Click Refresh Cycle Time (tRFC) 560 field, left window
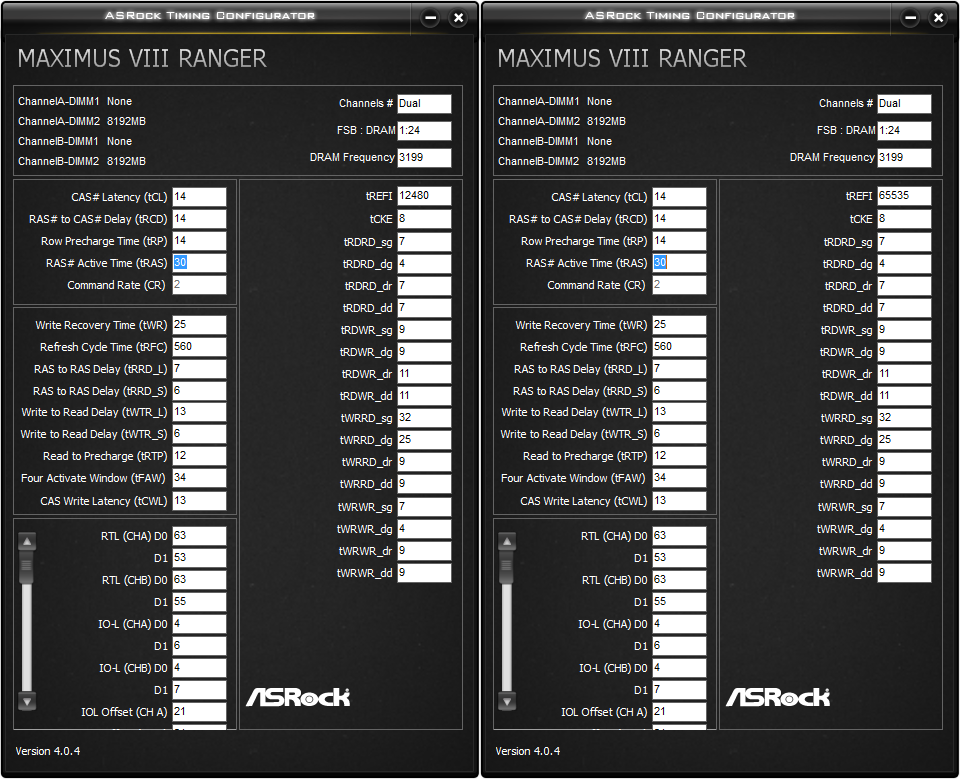The width and height of the screenshot is (960, 780). point(199,347)
